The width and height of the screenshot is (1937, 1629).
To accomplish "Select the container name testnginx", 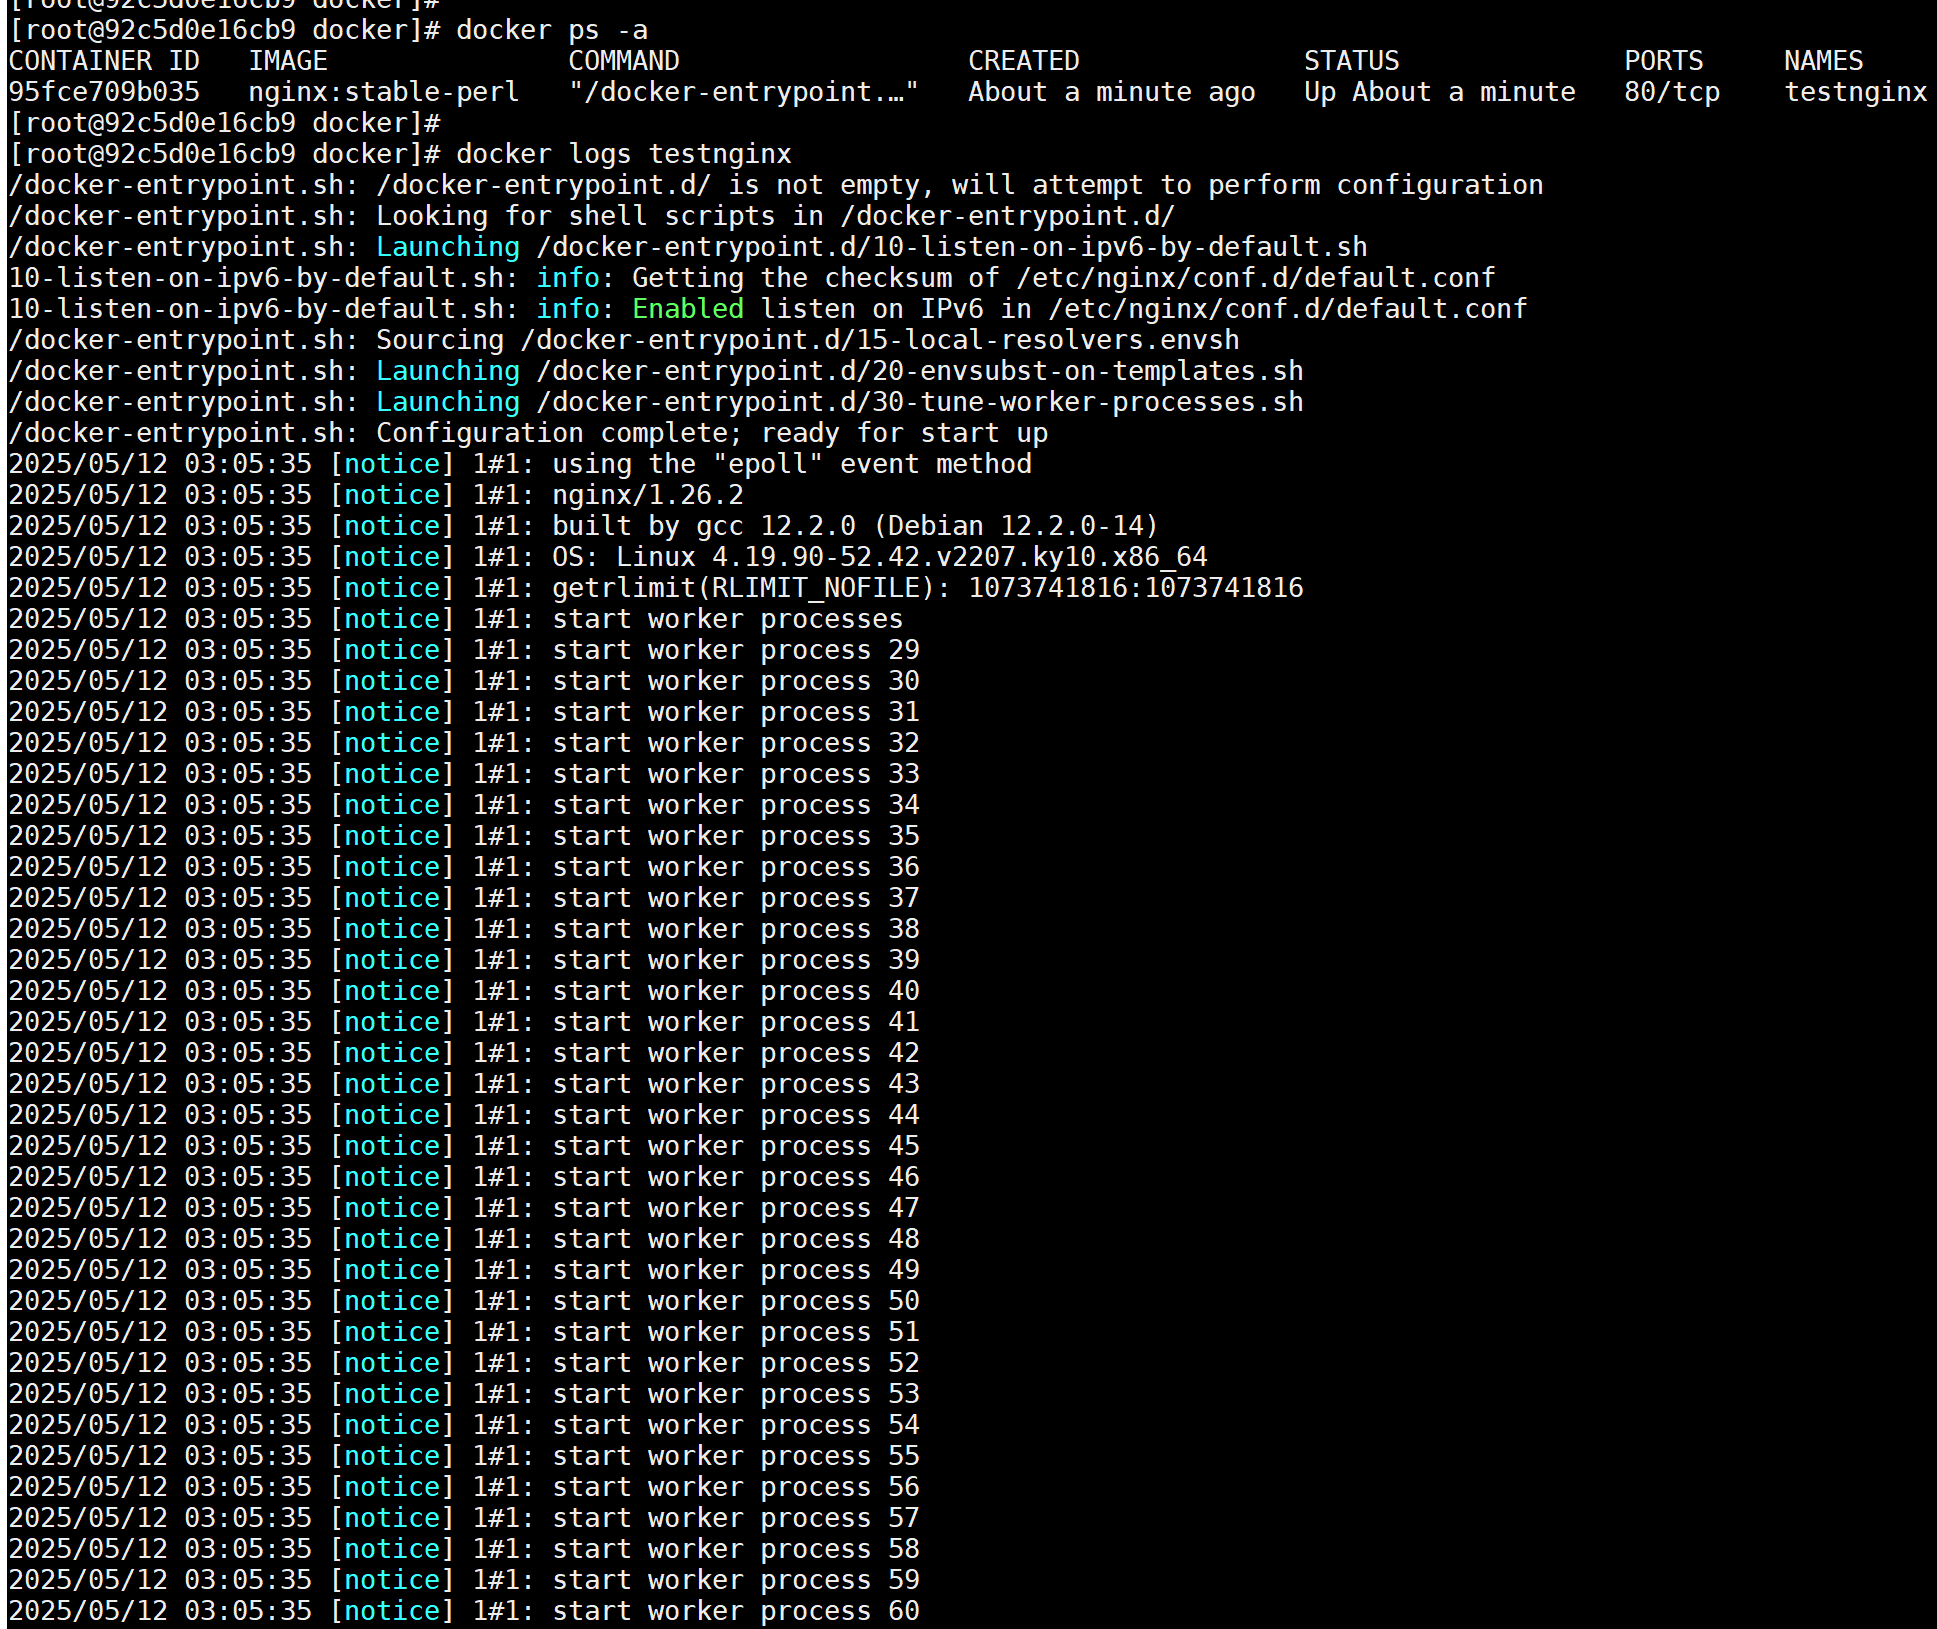I will pos(1855,91).
